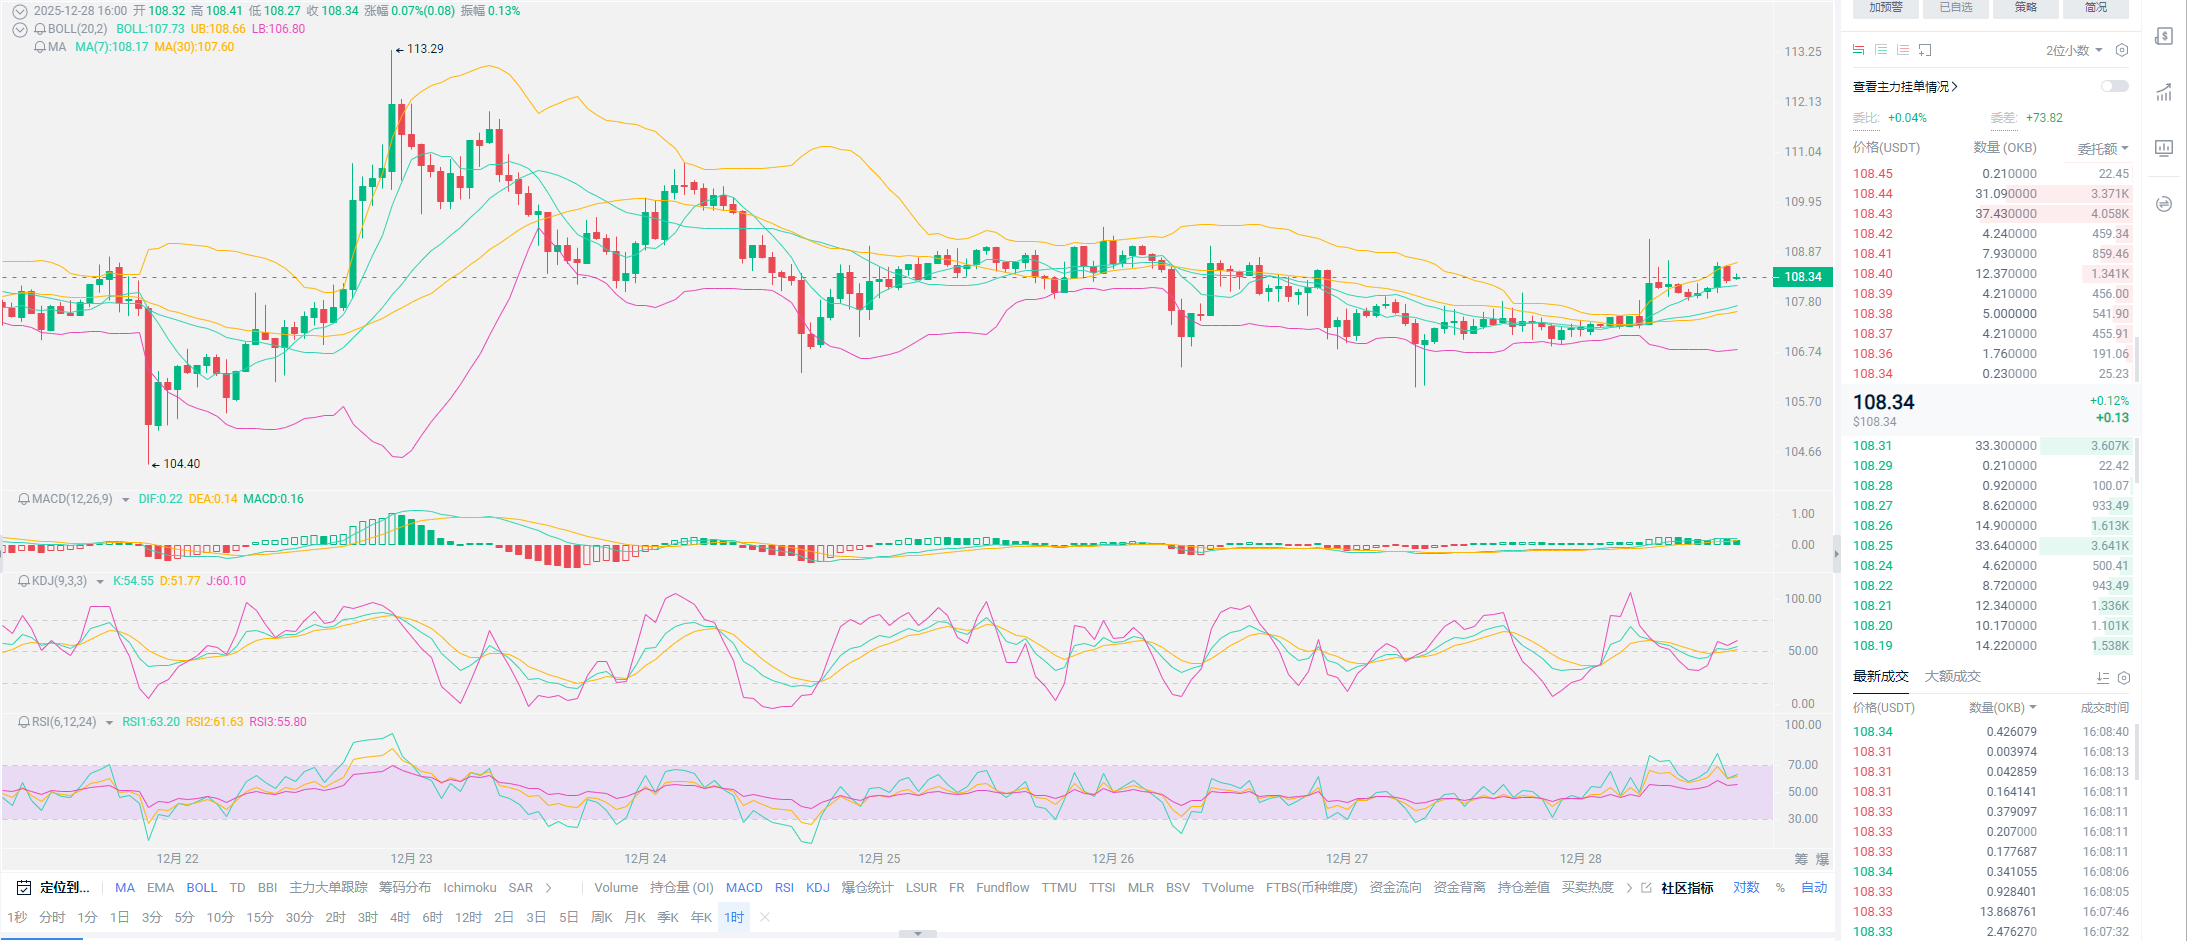The width and height of the screenshot is (2187, 941).
Task: Switch to the 大额成交 tab
Action: (1952, 677)
